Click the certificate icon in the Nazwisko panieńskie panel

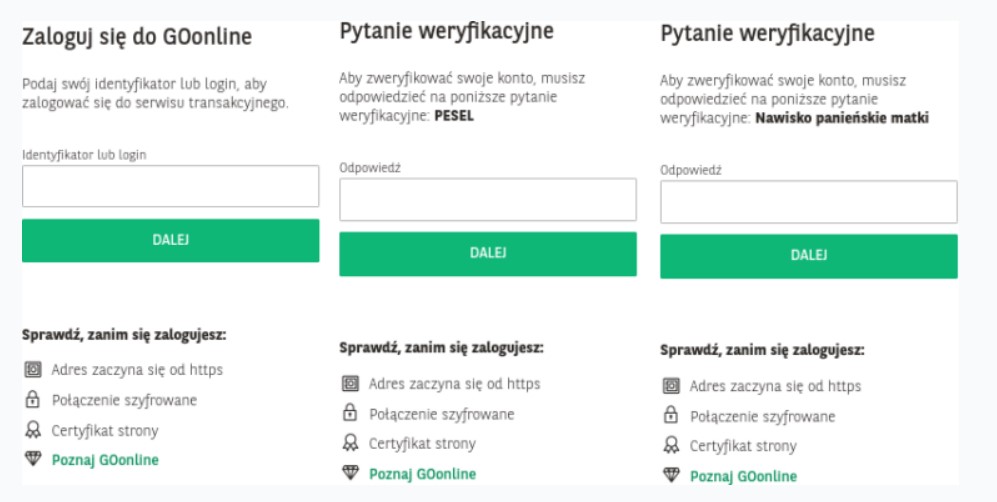[671, 445]
